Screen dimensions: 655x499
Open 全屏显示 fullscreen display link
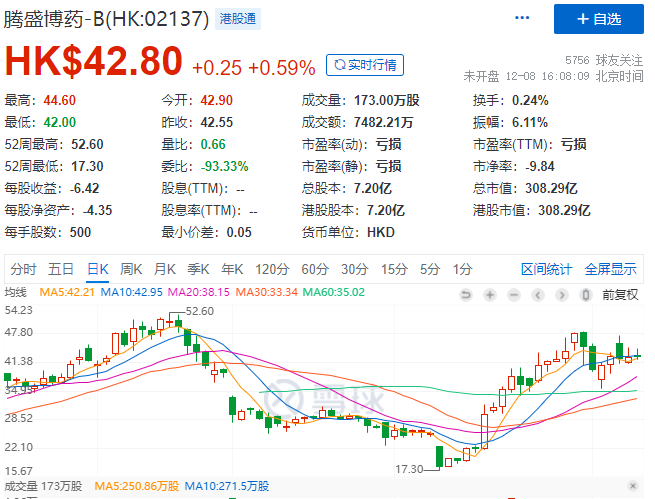pos(610,269)
